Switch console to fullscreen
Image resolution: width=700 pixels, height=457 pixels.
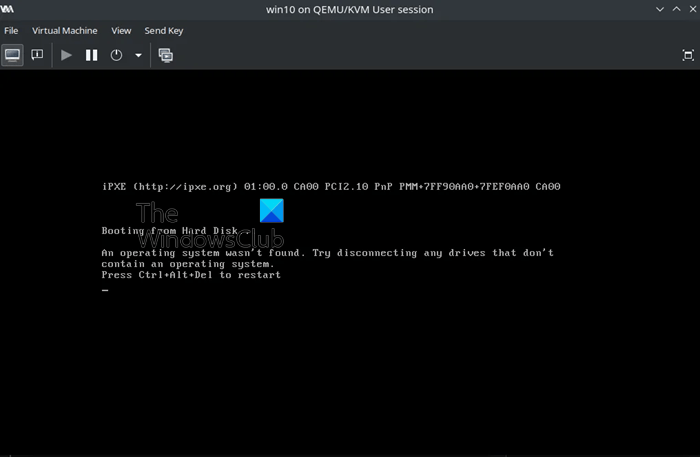click(x=688, y=55)
